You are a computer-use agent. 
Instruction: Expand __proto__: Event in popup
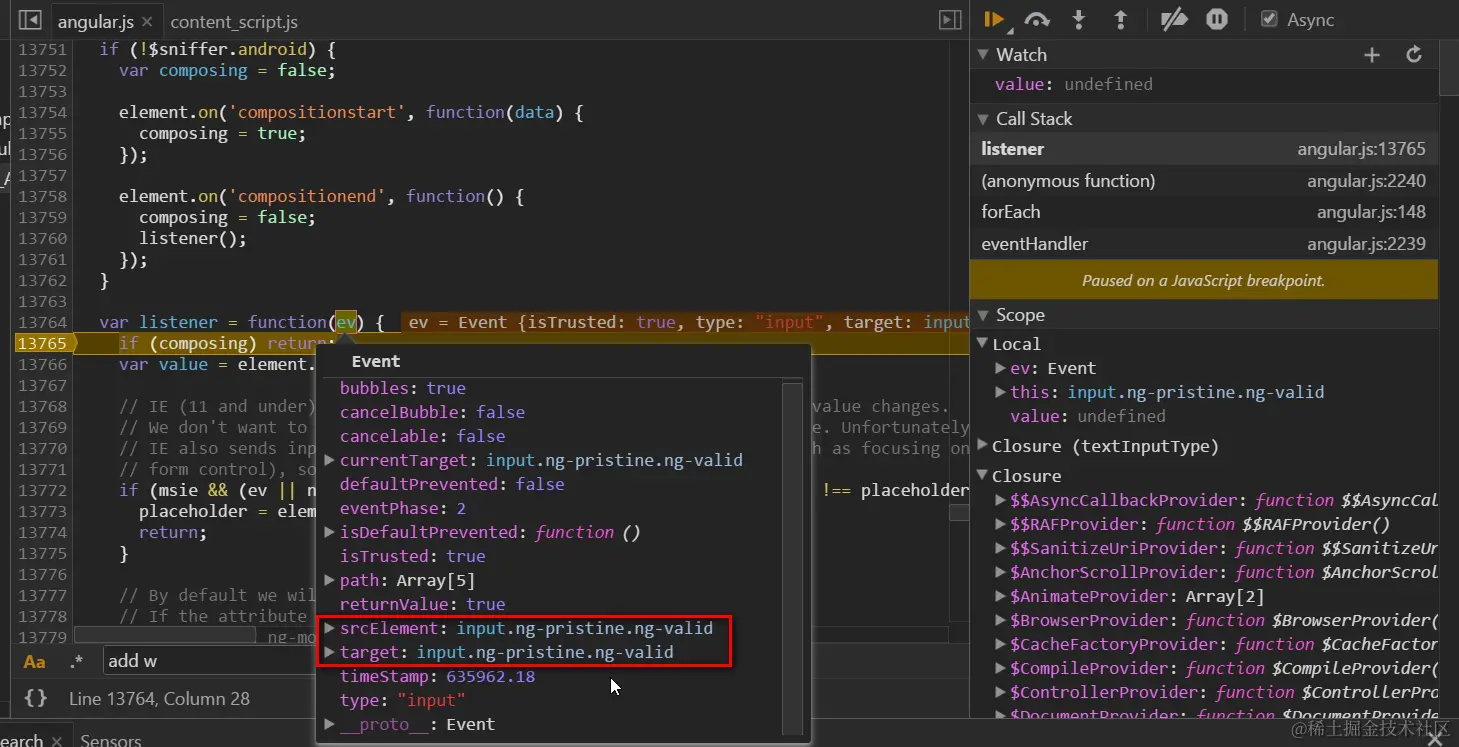330,724
